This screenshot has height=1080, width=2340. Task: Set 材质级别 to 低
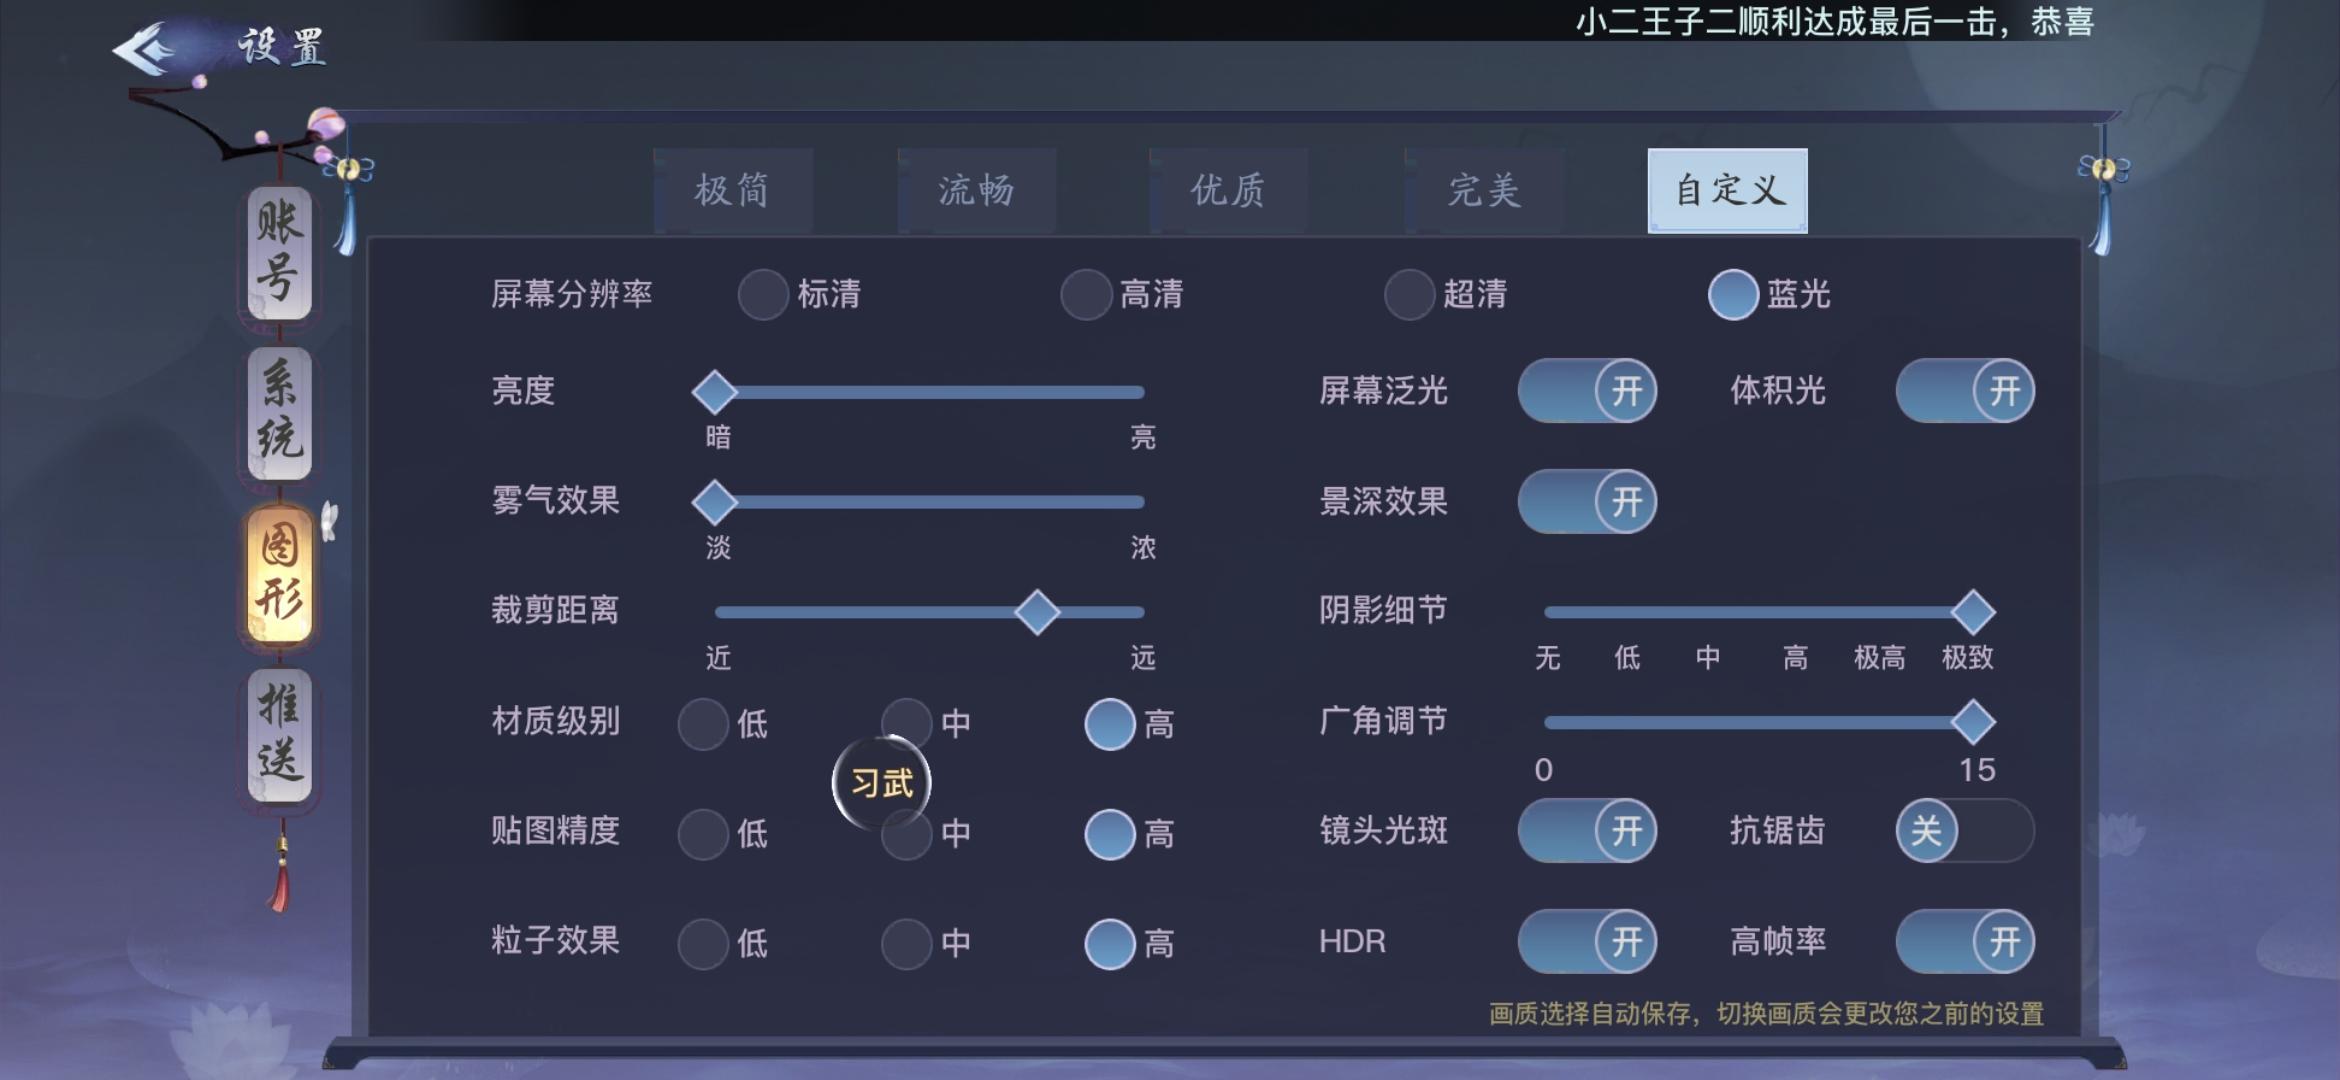tap(703, 723)
